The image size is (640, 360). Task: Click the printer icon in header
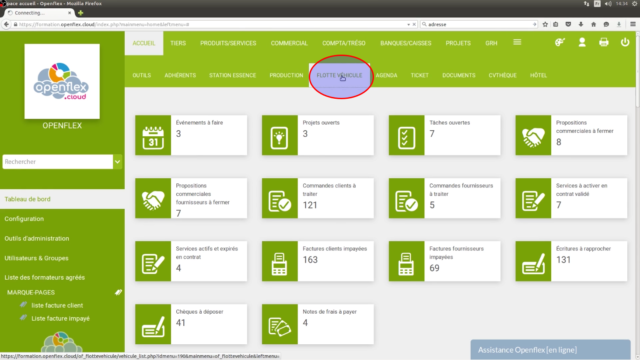click(604, 42)
